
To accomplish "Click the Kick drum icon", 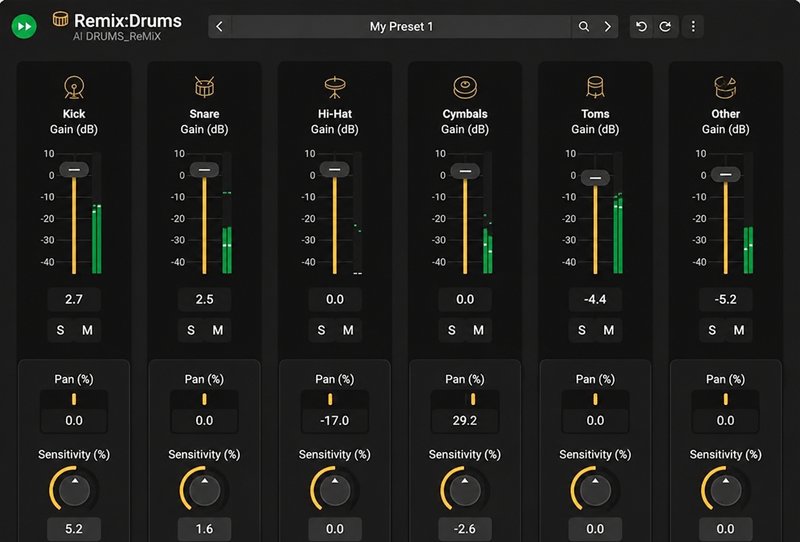I will 74,87.
